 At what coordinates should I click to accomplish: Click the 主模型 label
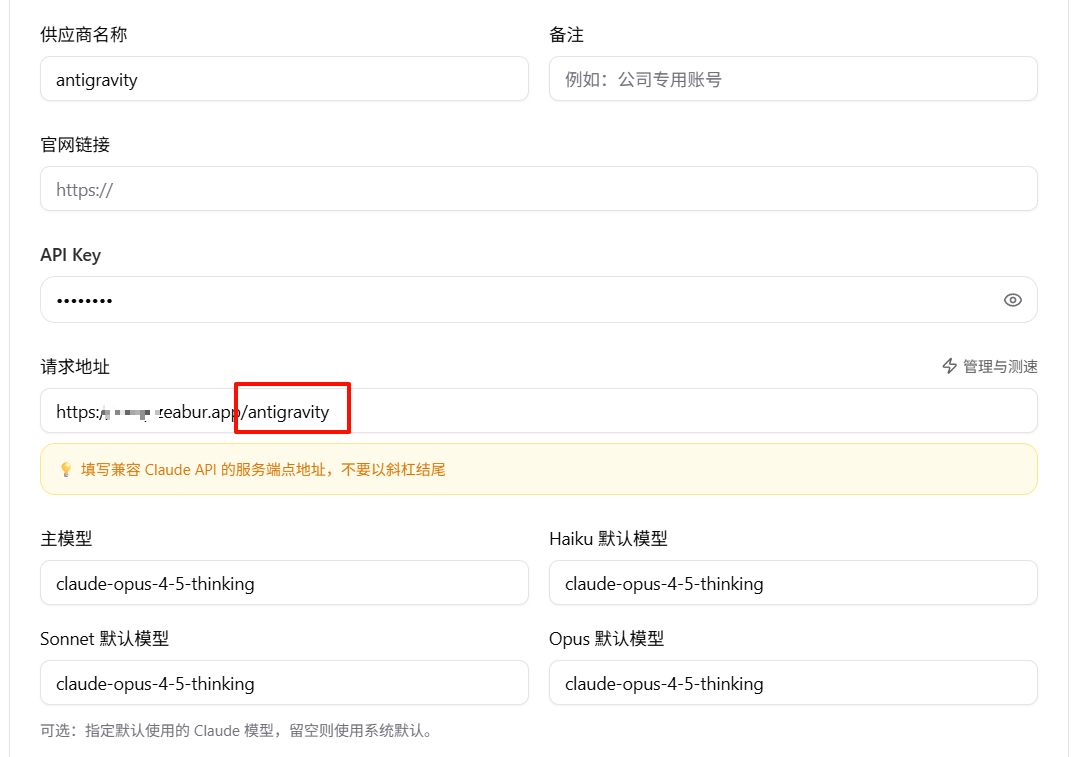tap(66, 538)
